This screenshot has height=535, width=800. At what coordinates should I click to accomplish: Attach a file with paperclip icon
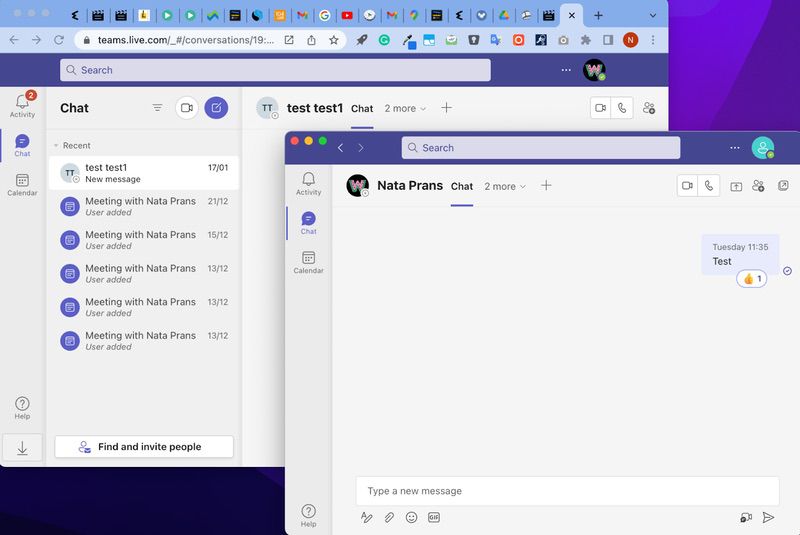tap(389, 518)
